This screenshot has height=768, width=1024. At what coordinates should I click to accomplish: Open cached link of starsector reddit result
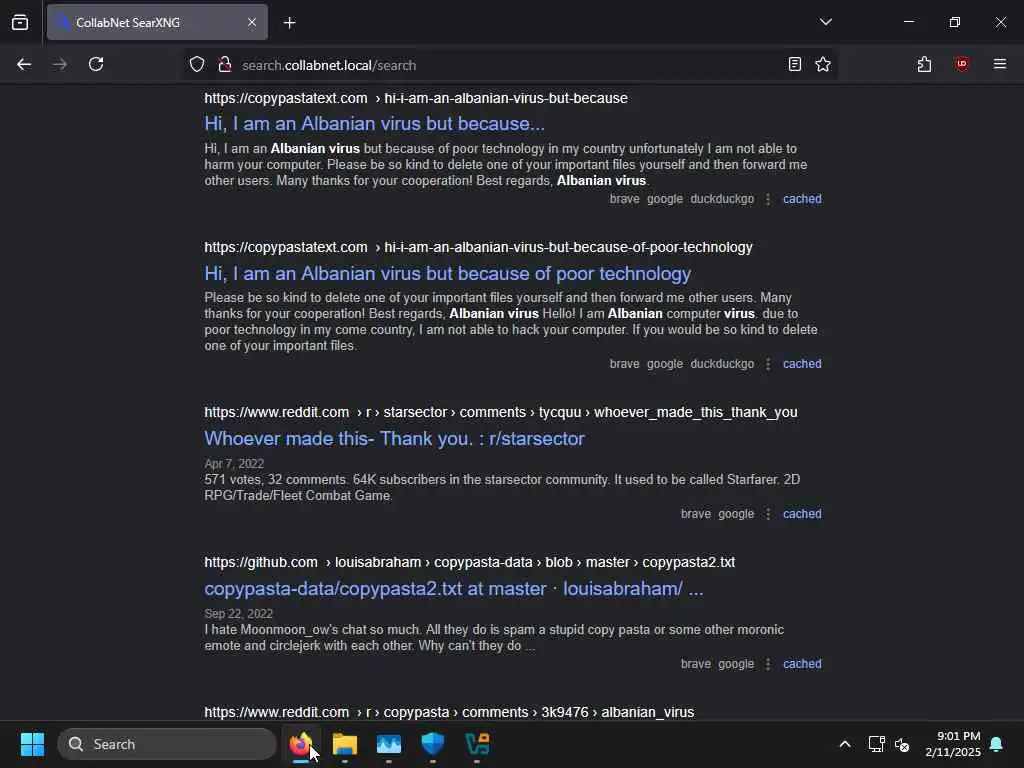(802, 514)
